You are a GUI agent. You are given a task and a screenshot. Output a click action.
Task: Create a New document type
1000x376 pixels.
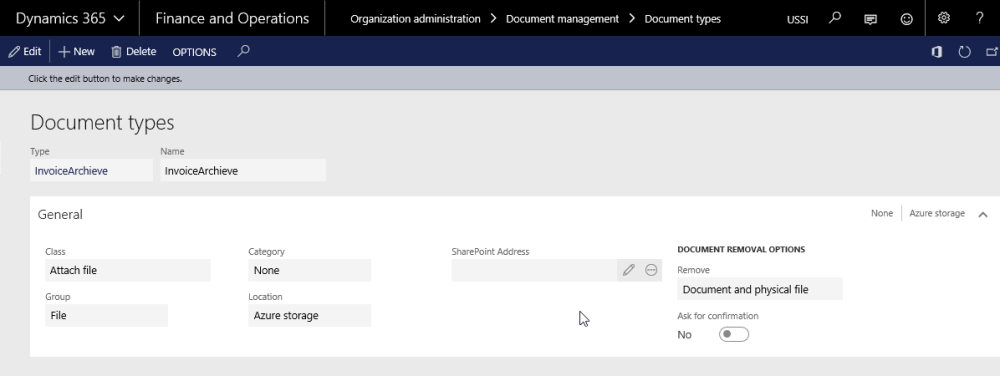77,52
